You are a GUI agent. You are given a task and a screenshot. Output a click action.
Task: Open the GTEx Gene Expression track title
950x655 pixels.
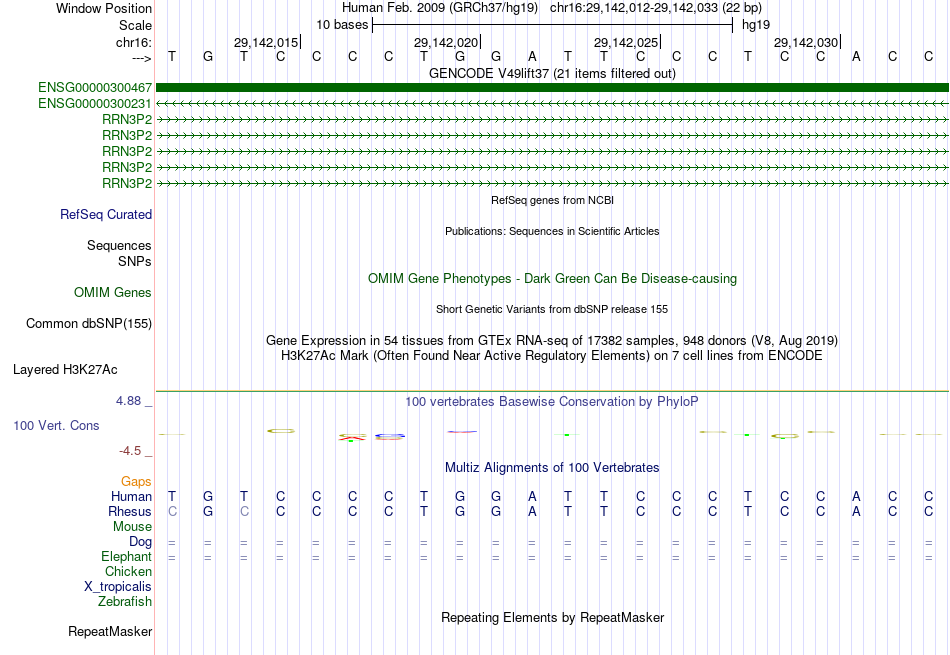552,341
